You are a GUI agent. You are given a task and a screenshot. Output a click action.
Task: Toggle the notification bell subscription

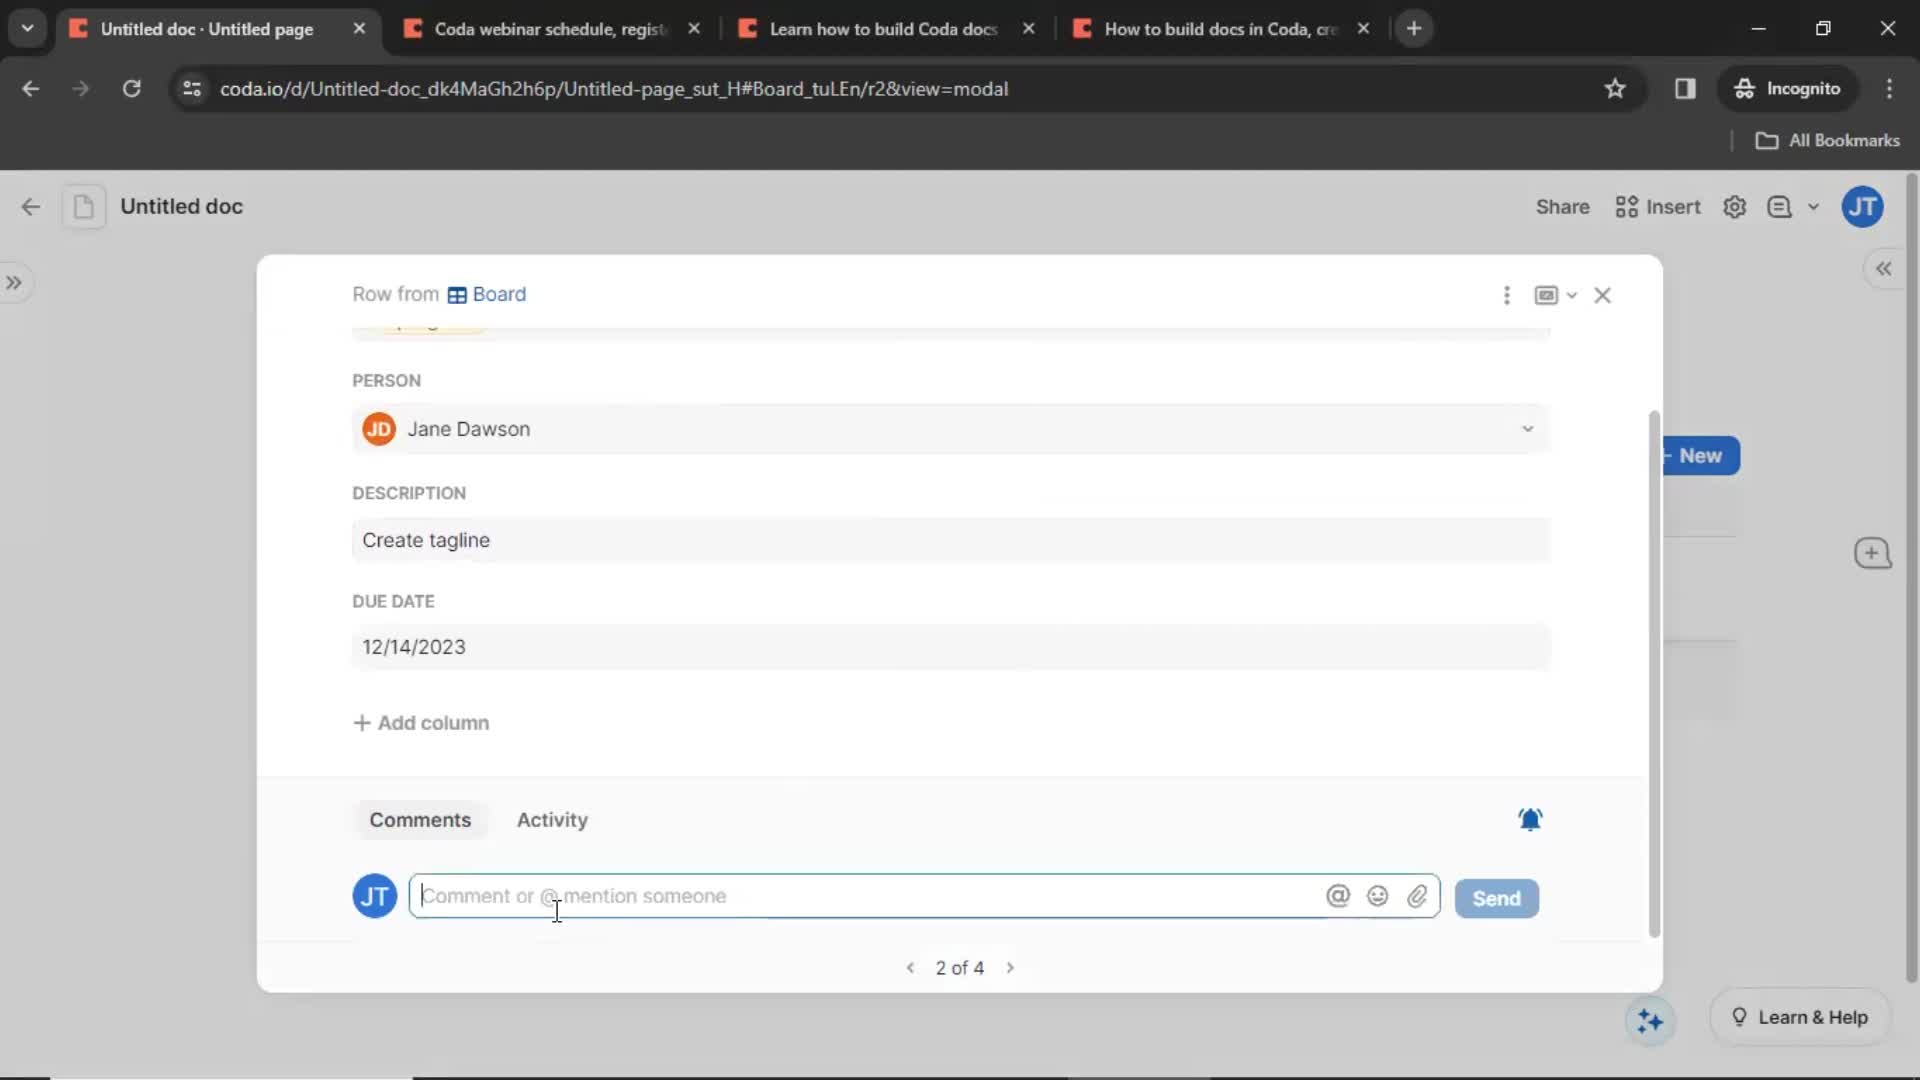pos(1530,819)
